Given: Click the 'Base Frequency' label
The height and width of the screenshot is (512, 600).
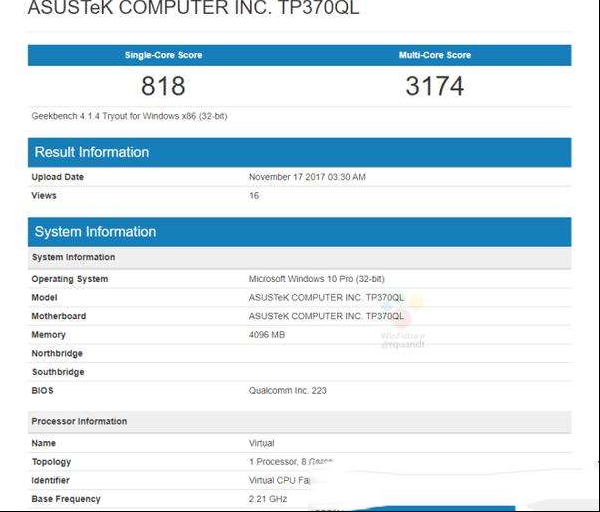Looking at the screenshot, I should pos(66,499).
